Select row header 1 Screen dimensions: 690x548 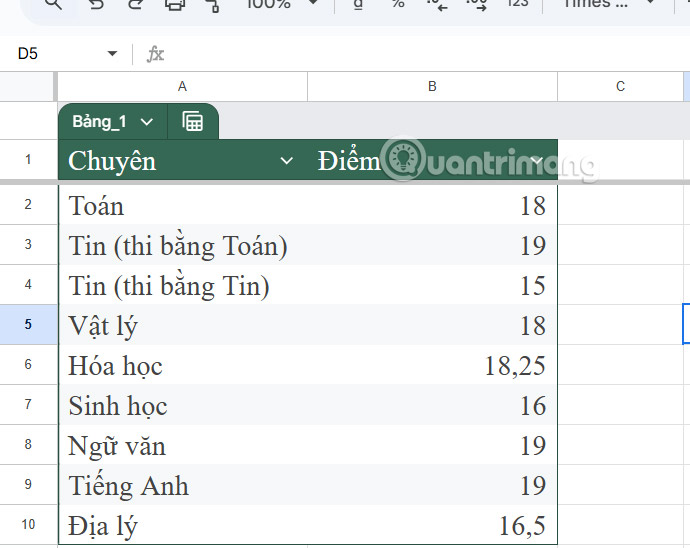28,160
